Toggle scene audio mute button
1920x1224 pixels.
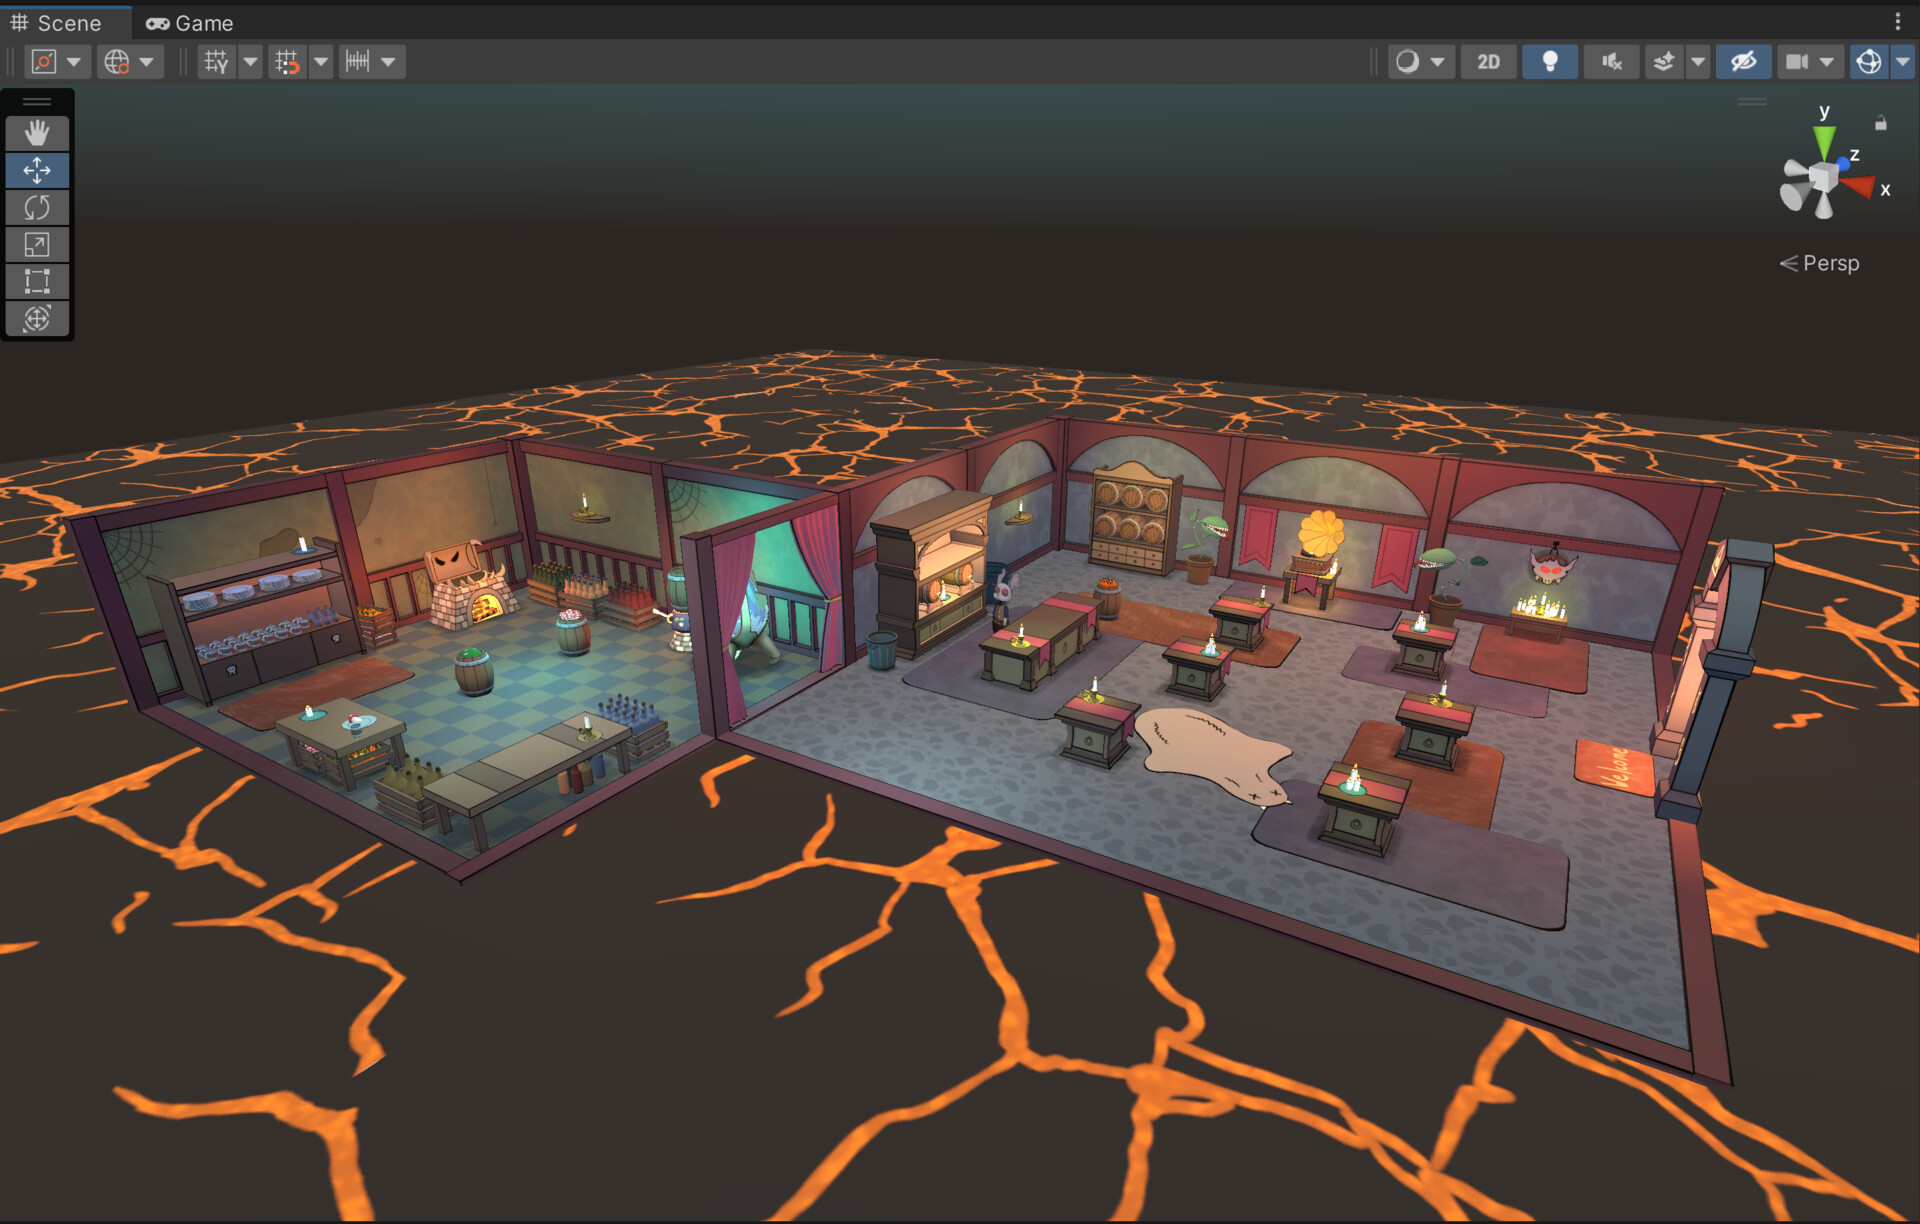[x=1610, y=62]
